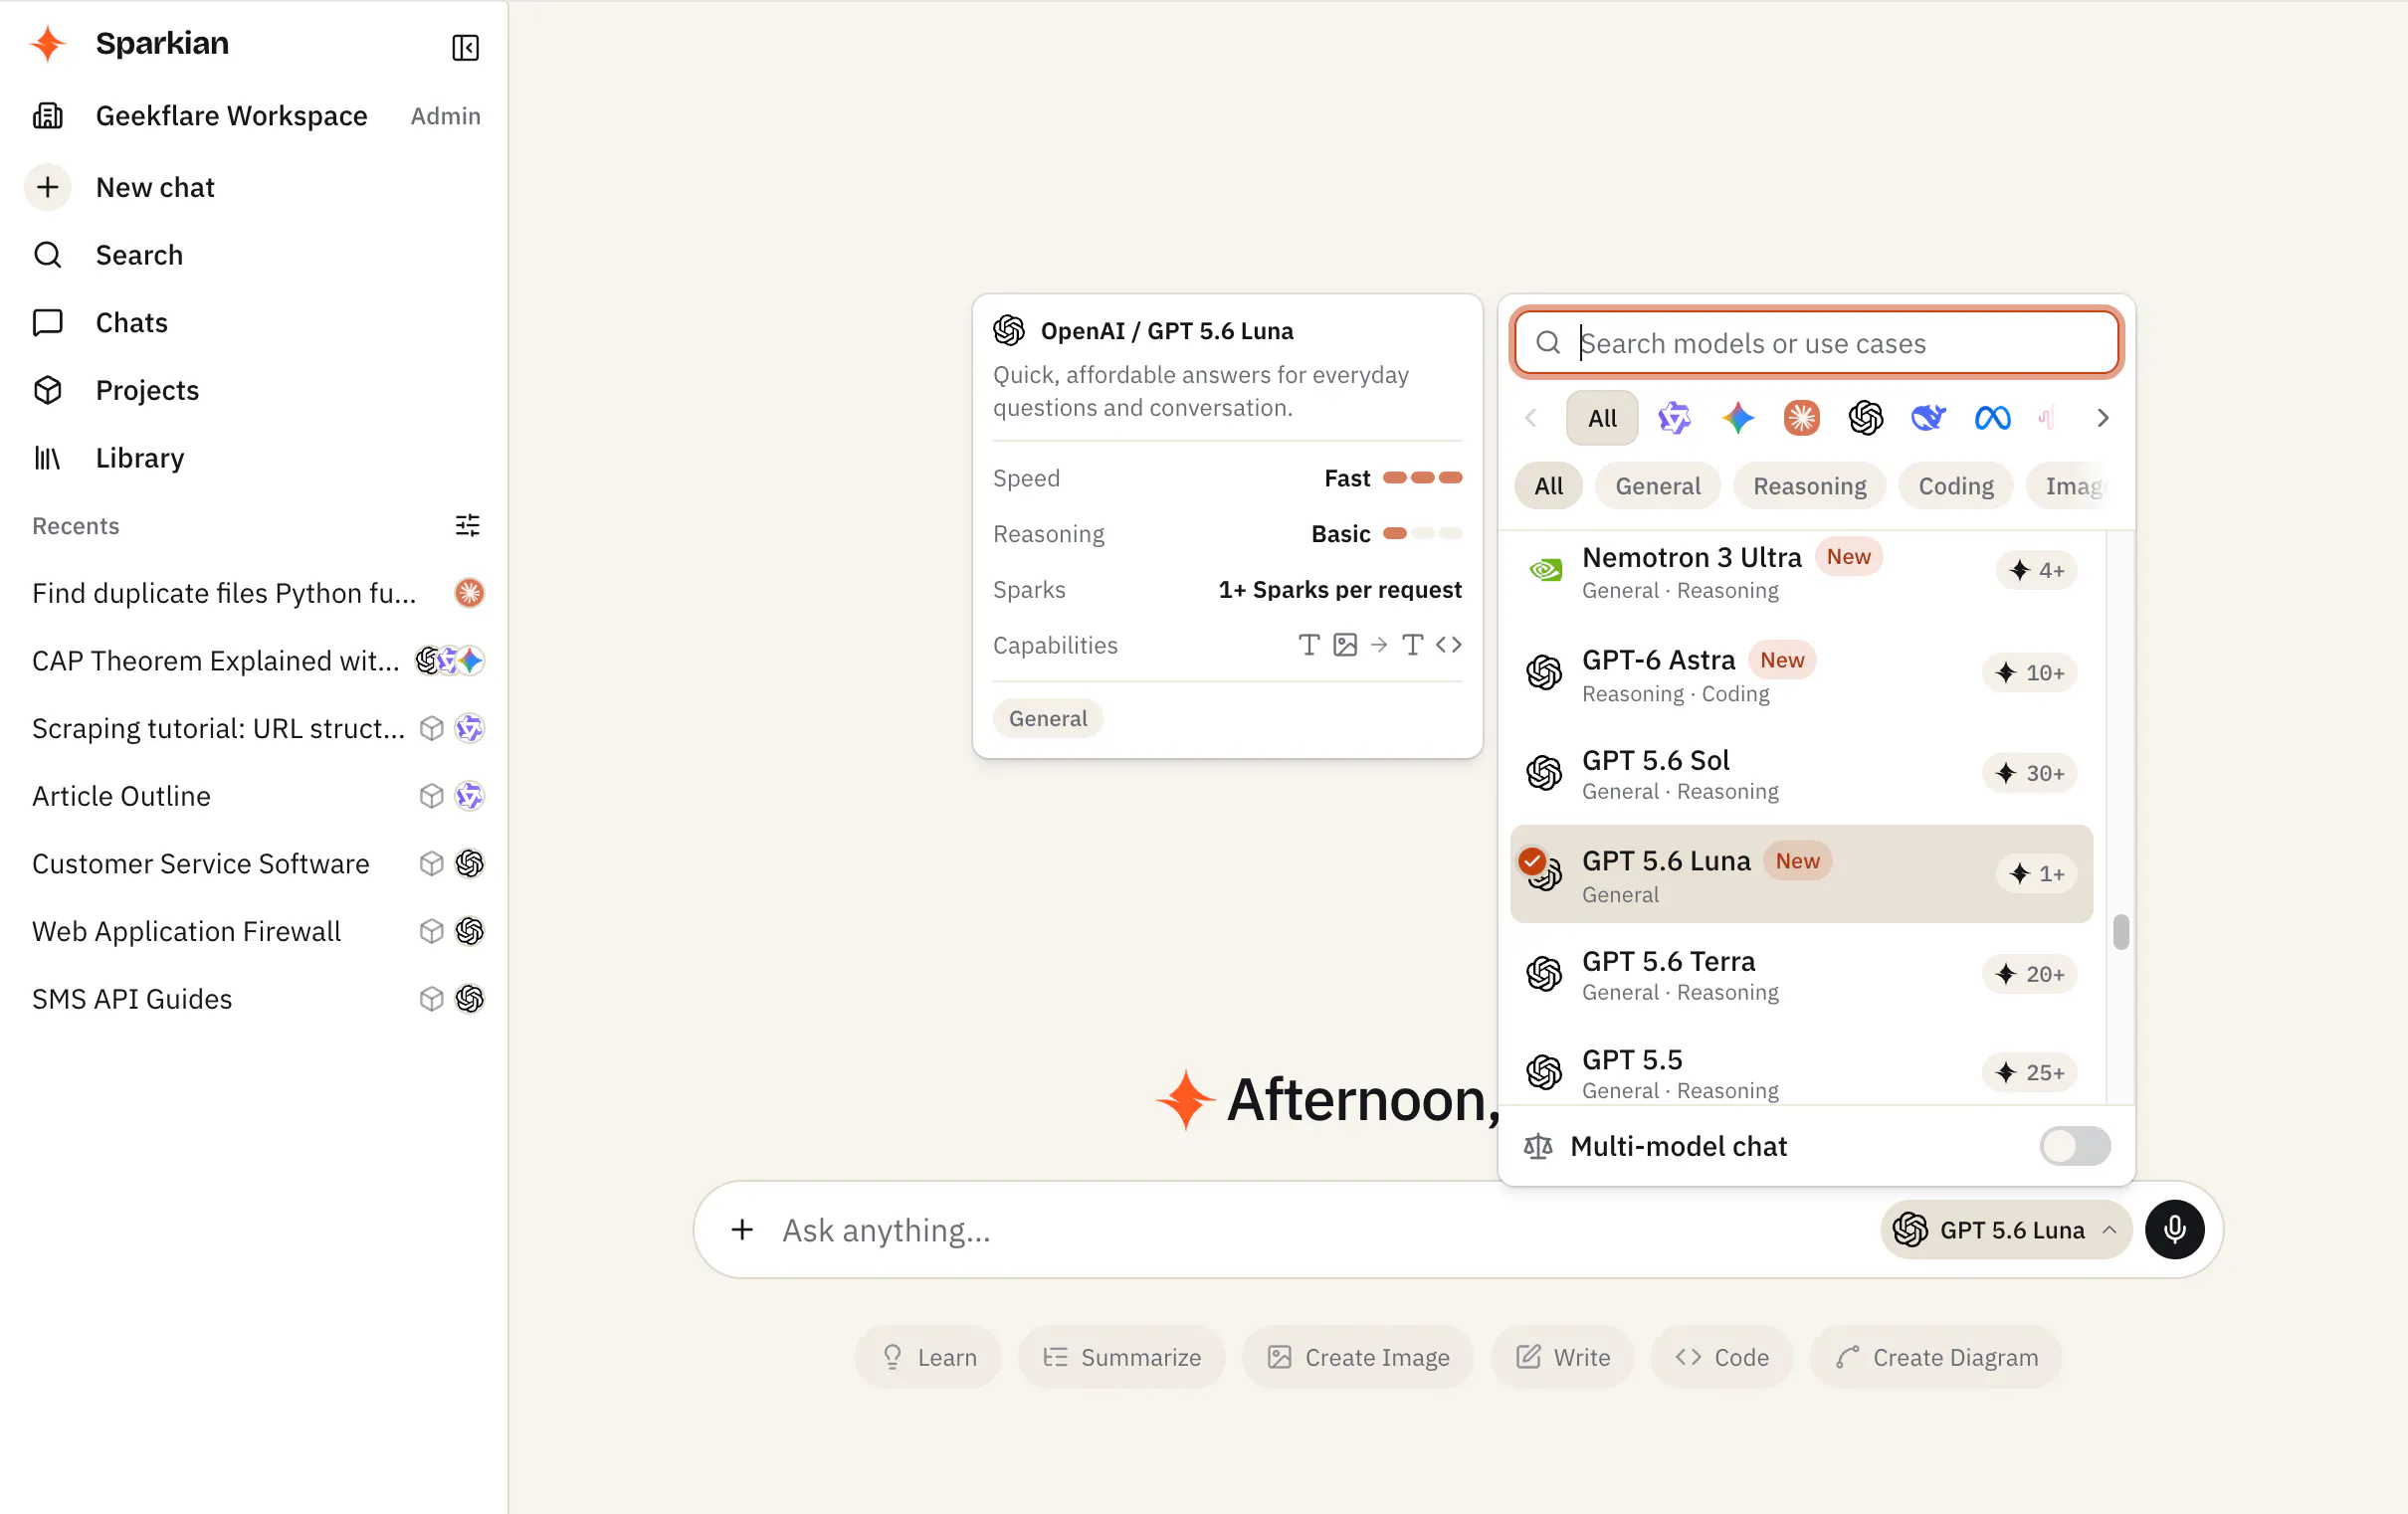
Task: Filter models by the General category
Action: [1657, 486]
